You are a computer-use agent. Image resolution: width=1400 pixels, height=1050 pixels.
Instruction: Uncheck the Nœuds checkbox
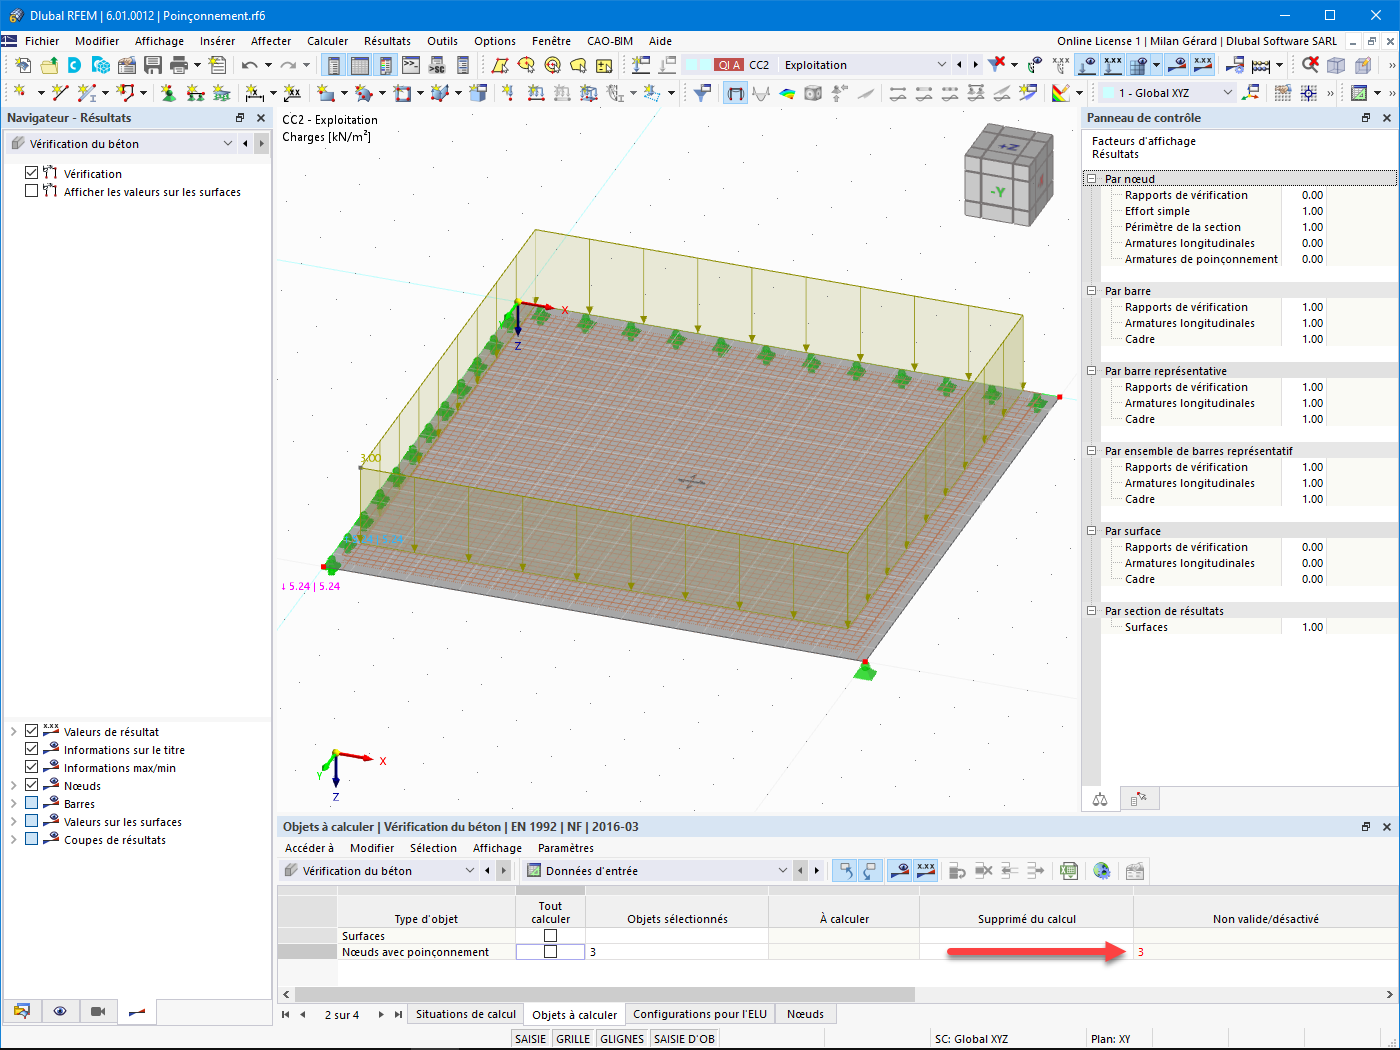pos(31,785)
